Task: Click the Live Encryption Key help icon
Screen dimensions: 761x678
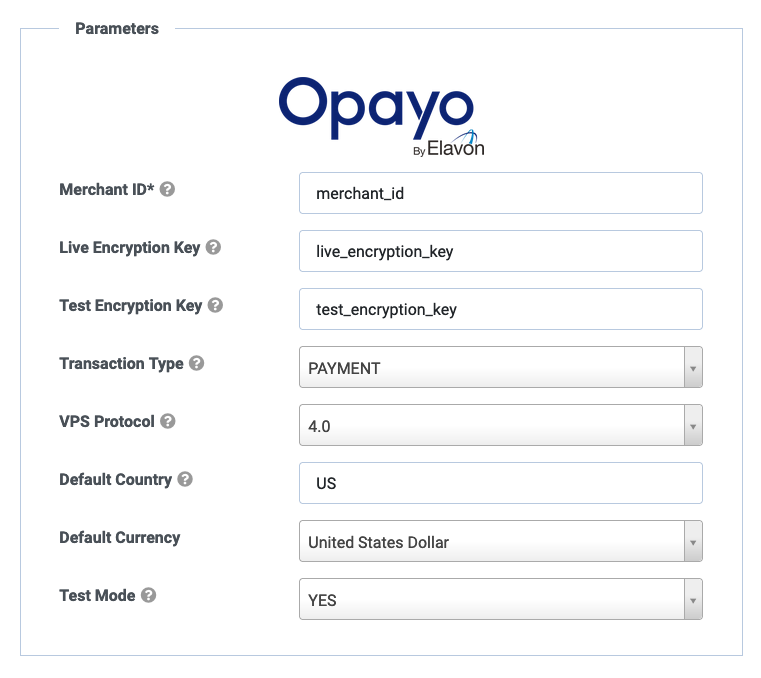Action: pos(213,247)
